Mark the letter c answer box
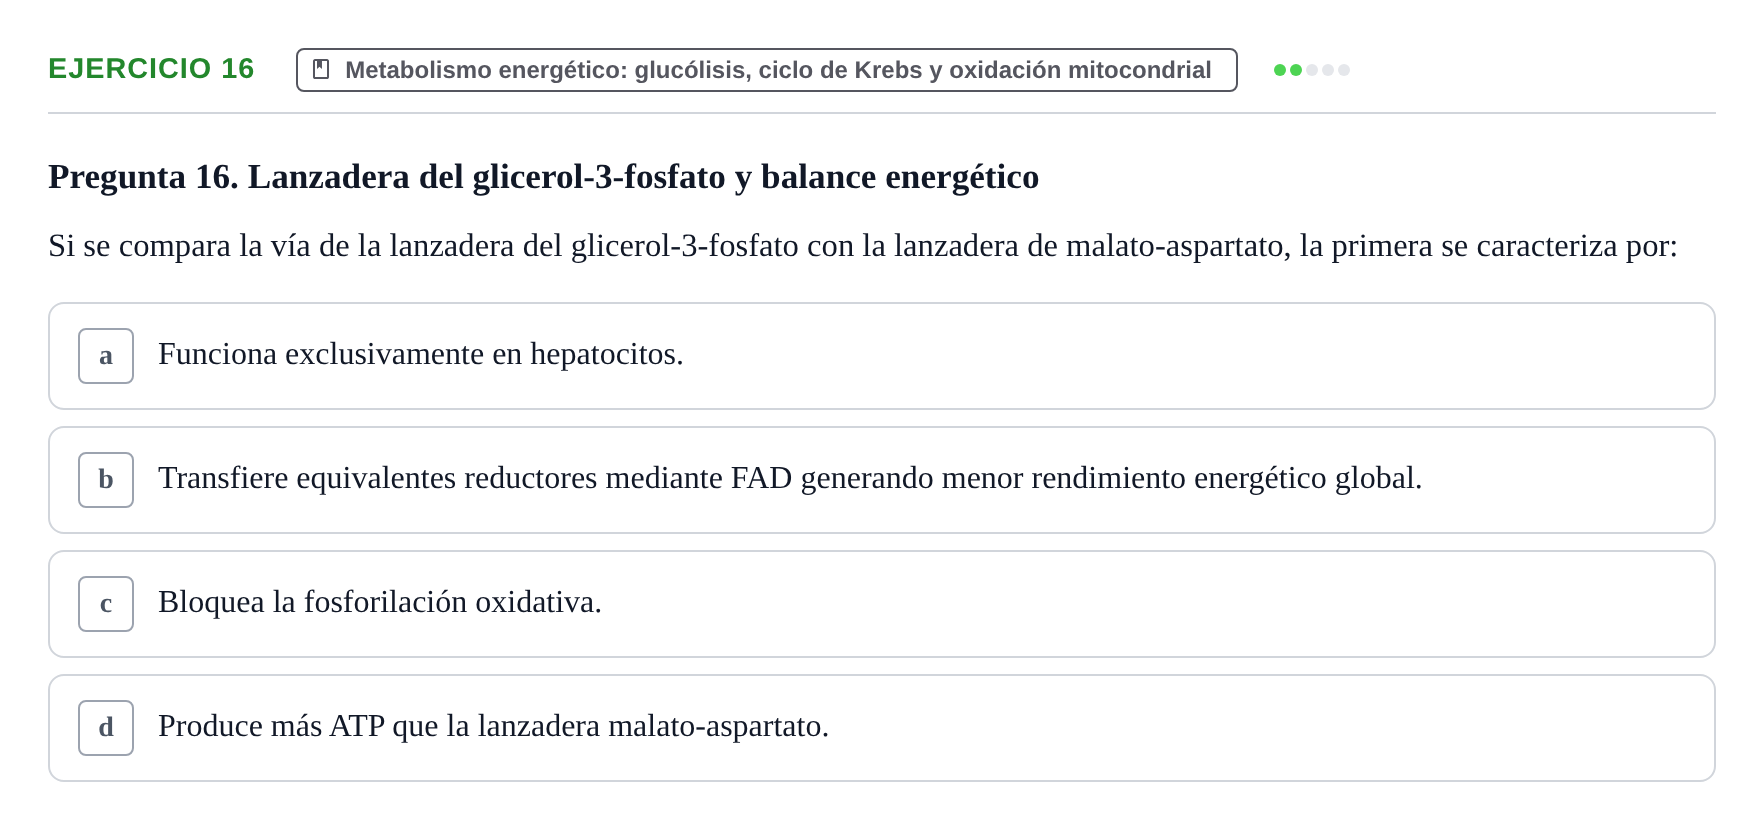The width and height of the screenshot is (1764, 832). coord(106,604)
